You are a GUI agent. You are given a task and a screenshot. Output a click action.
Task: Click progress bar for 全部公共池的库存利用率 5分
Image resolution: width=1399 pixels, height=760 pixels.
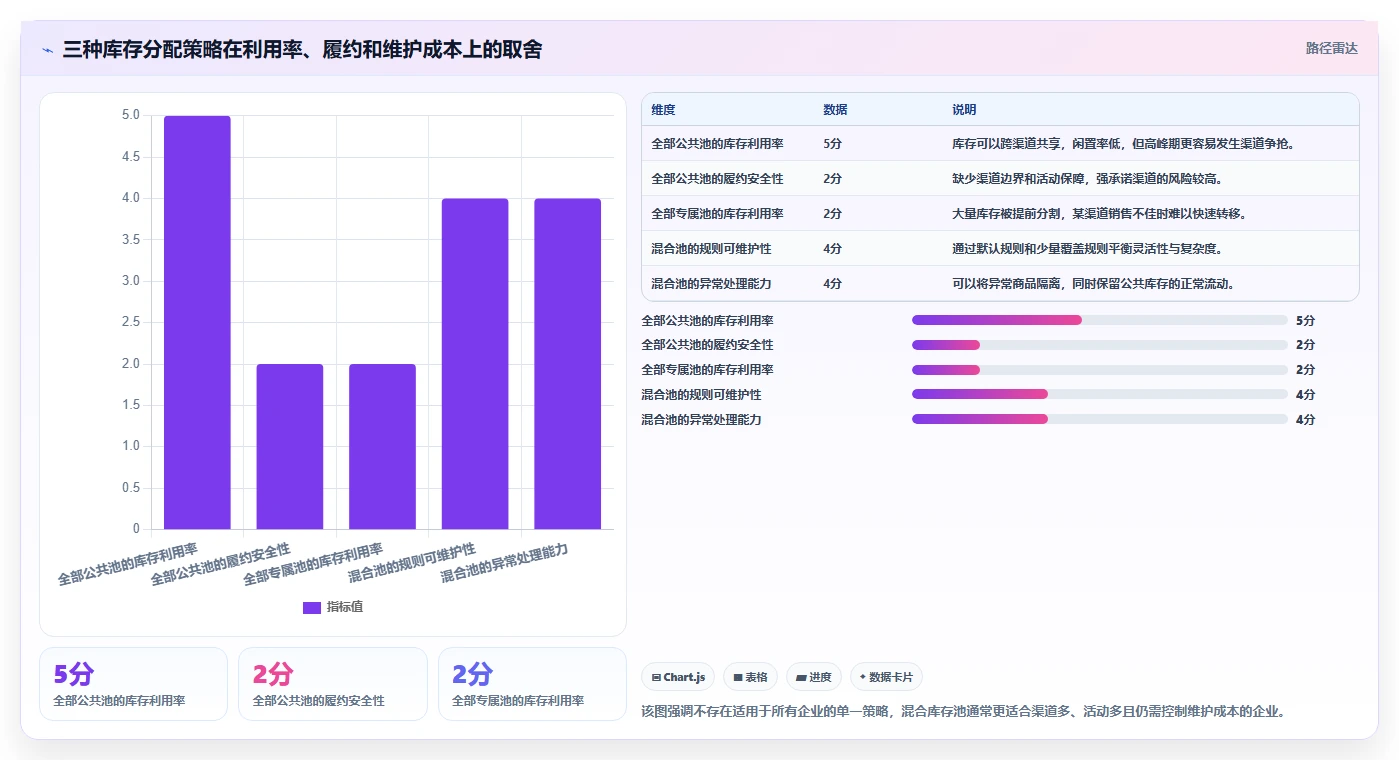click(x=1099, y=320)
